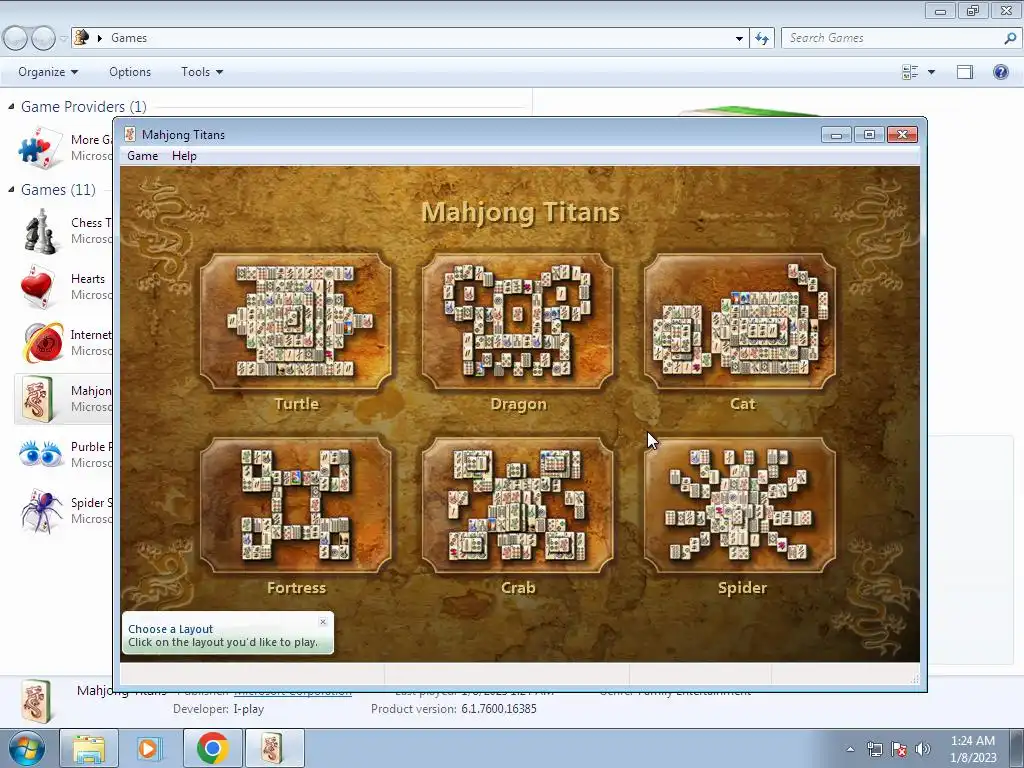Click the Forward navigation button

[x=43, y=39]
